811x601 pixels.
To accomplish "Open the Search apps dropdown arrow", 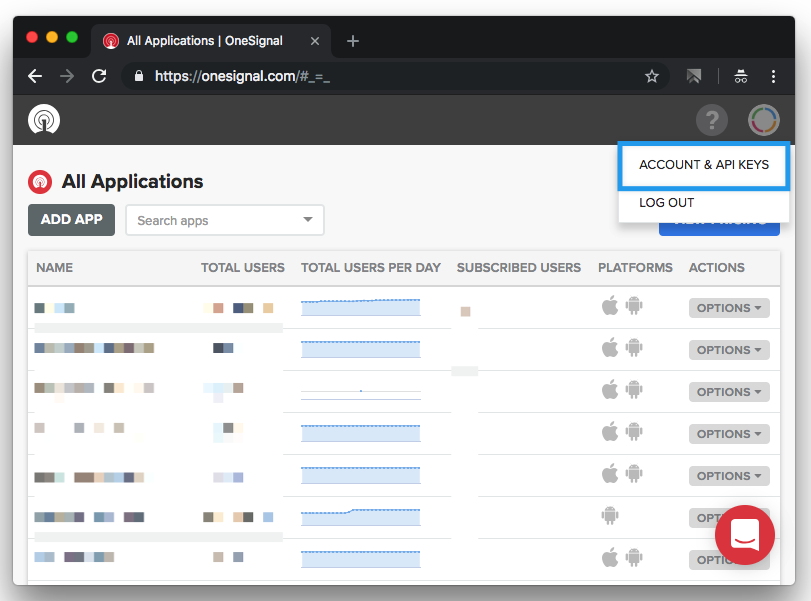I will [x=308, y=219].
